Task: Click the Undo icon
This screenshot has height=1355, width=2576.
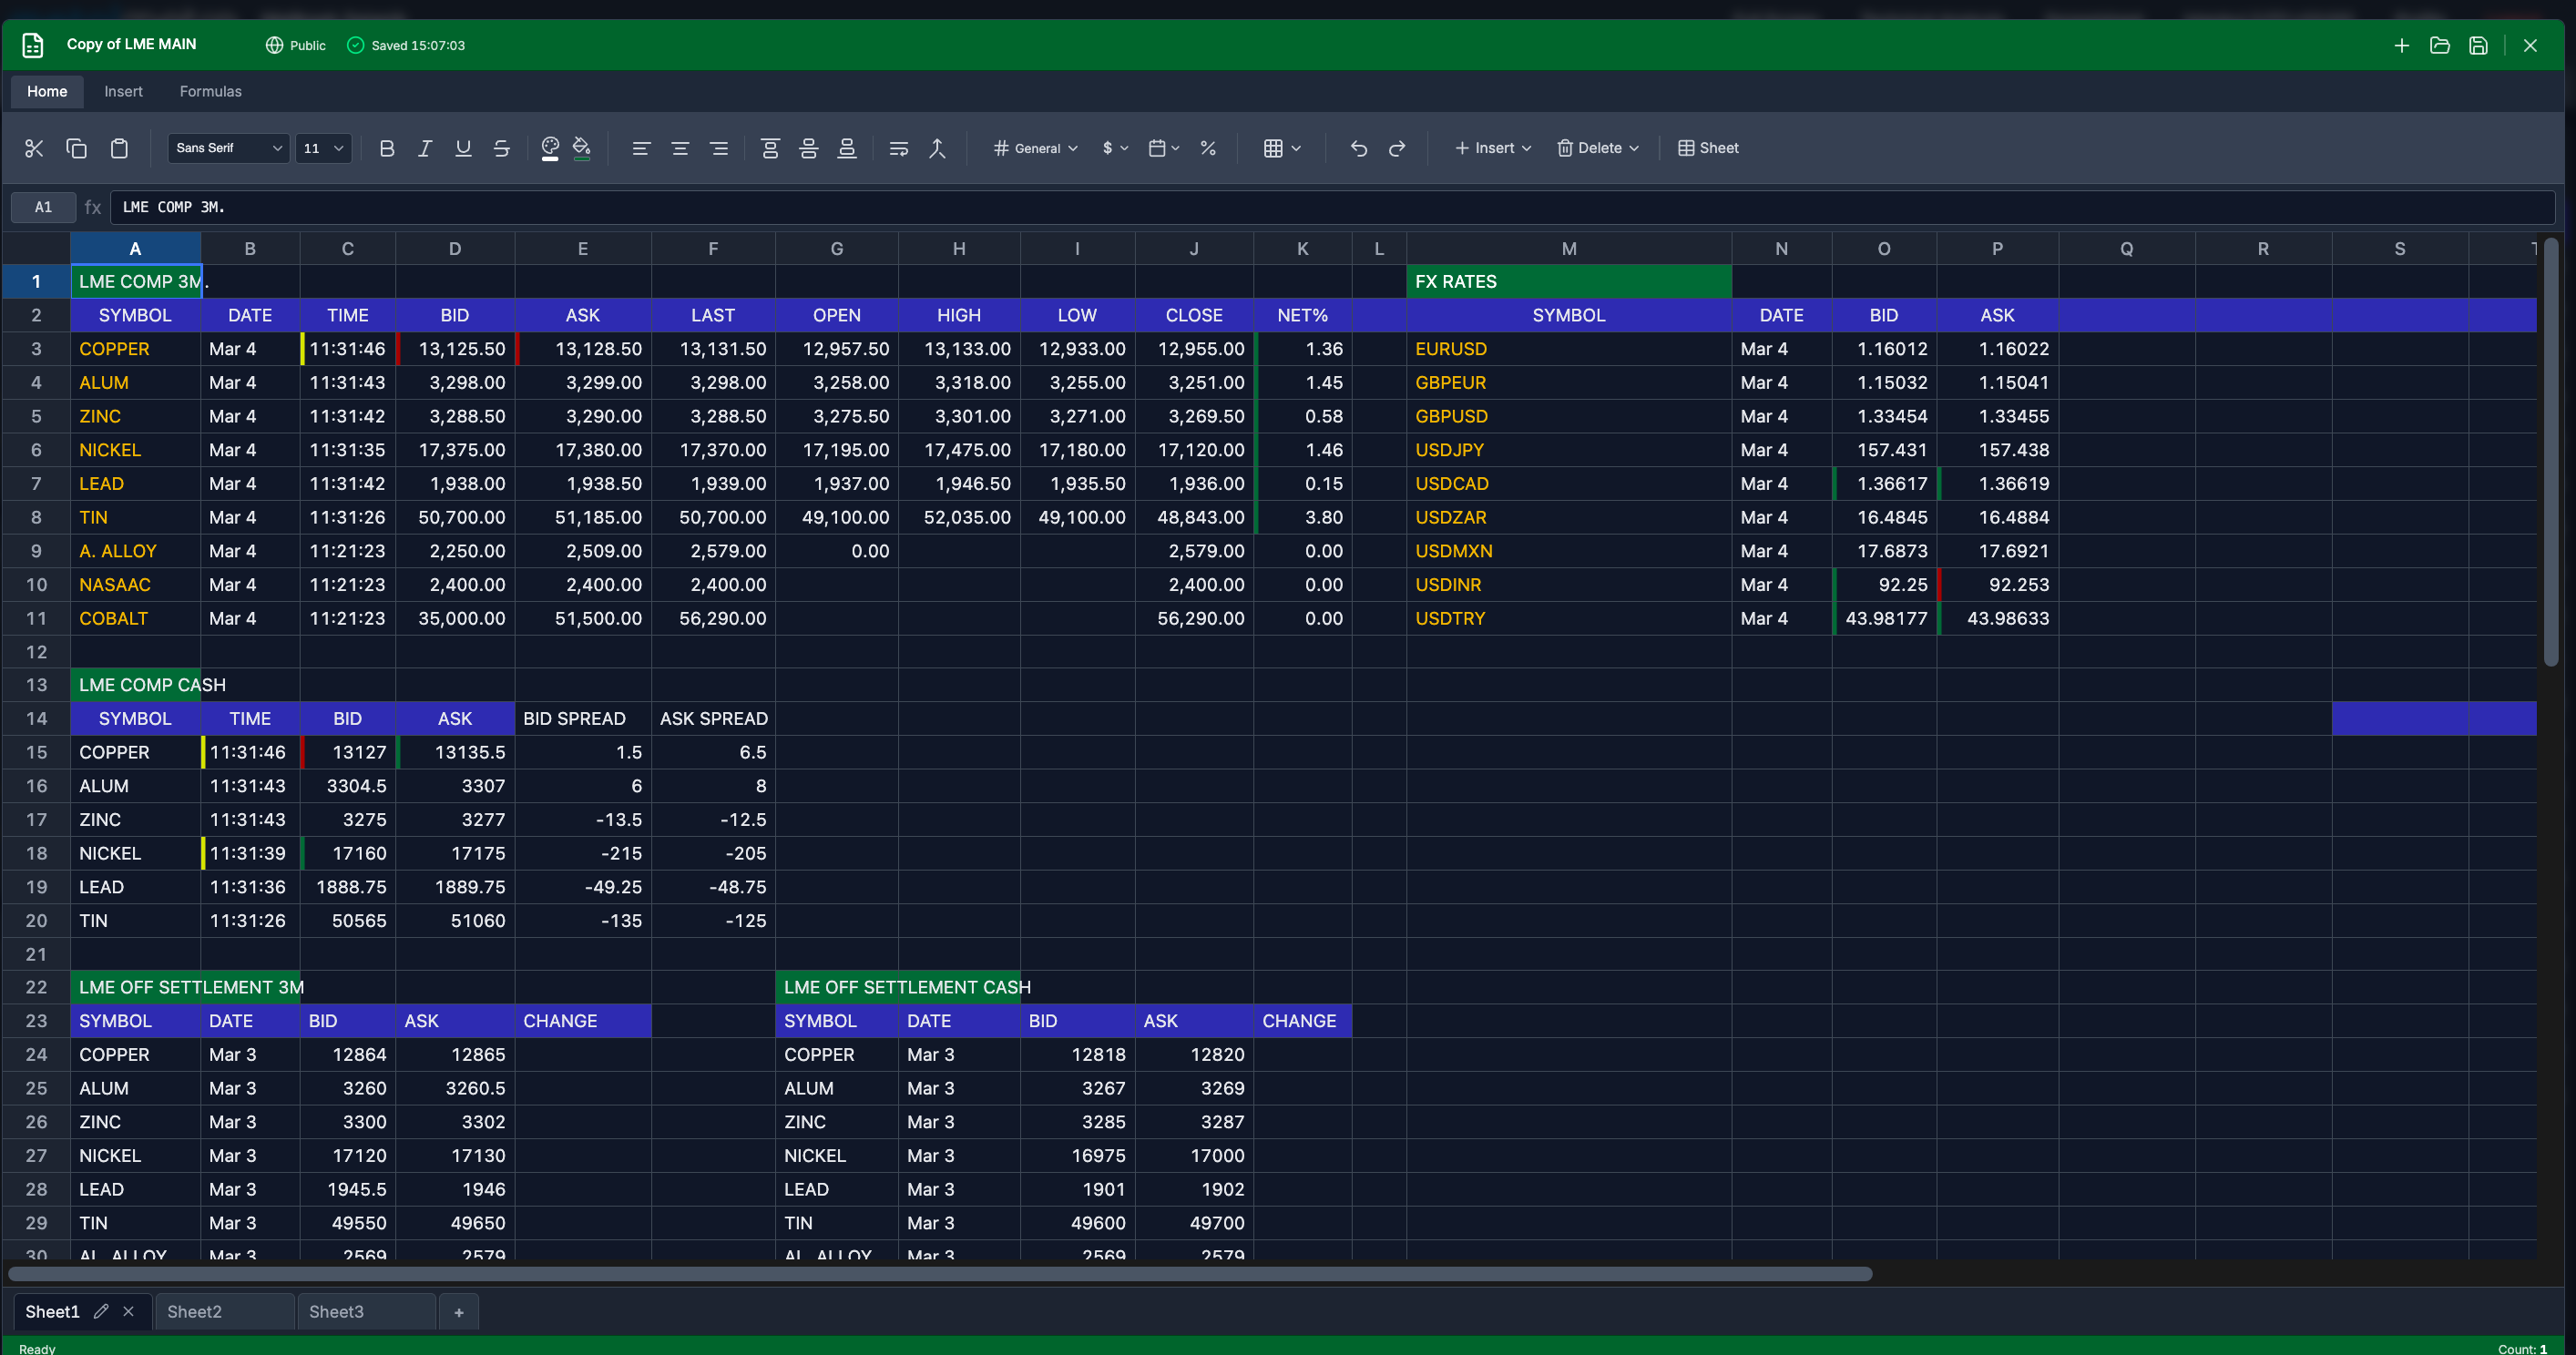Action: click(1358, 148)
